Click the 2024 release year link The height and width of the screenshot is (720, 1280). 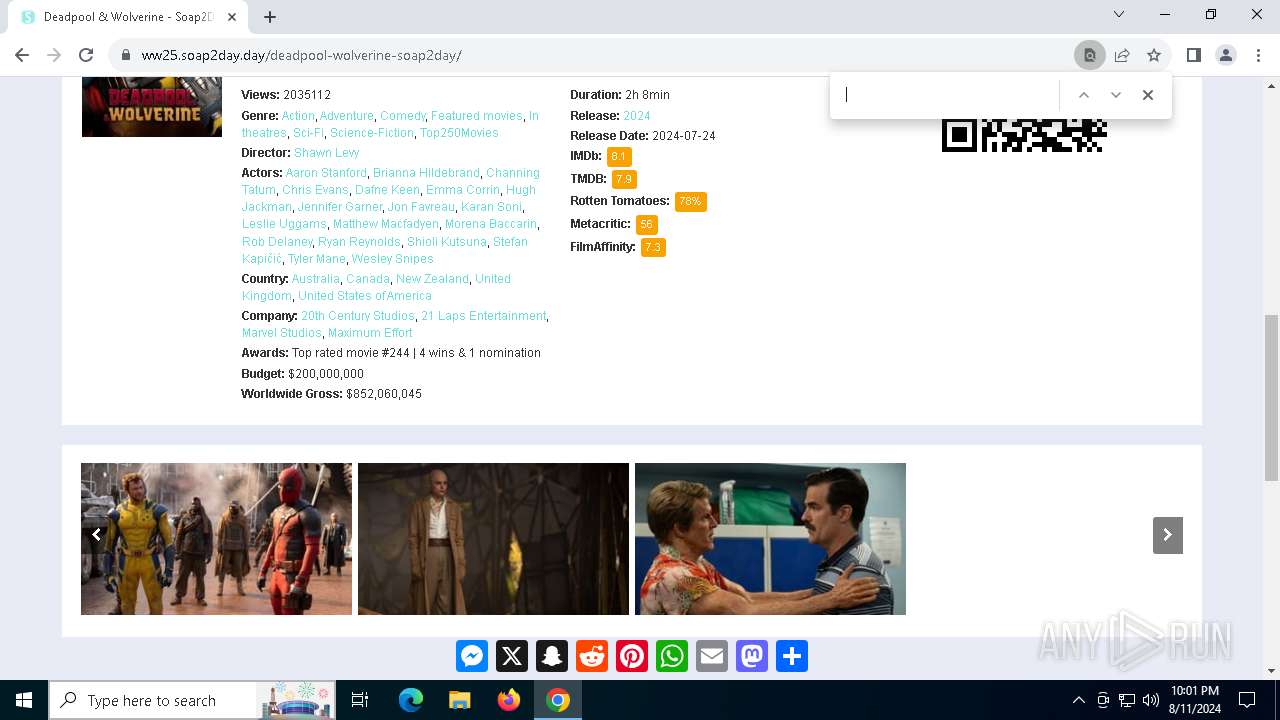[637, 116]
